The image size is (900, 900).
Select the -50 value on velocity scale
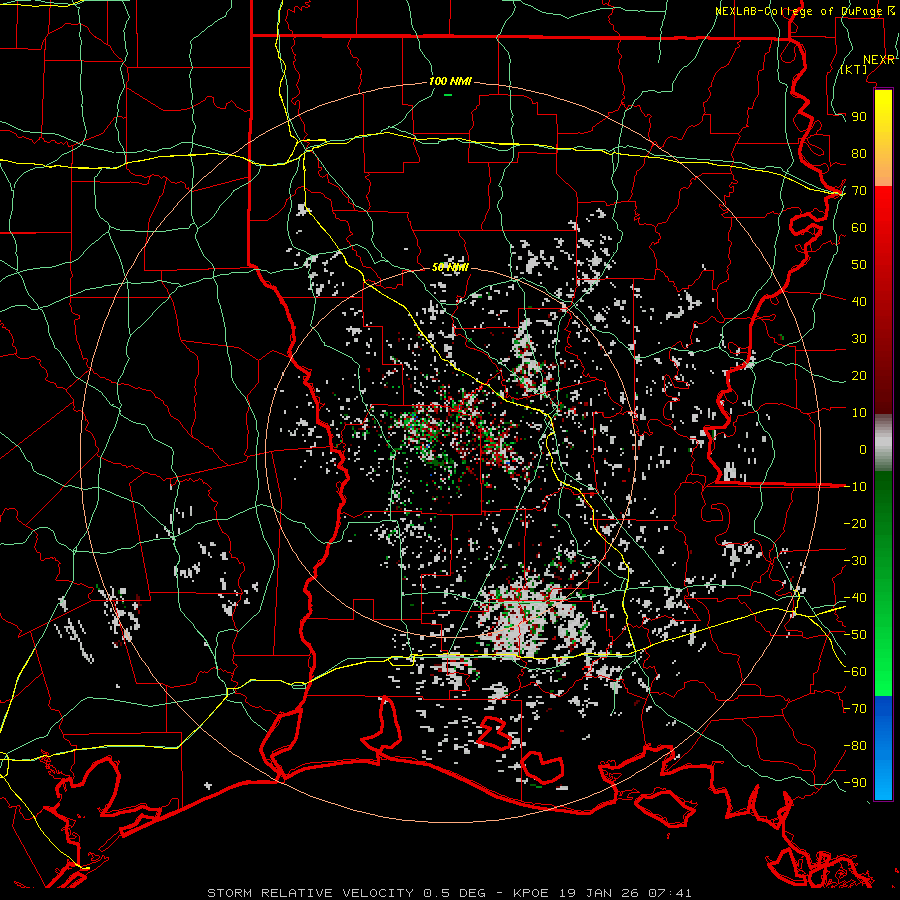click(x=855, y=635)
